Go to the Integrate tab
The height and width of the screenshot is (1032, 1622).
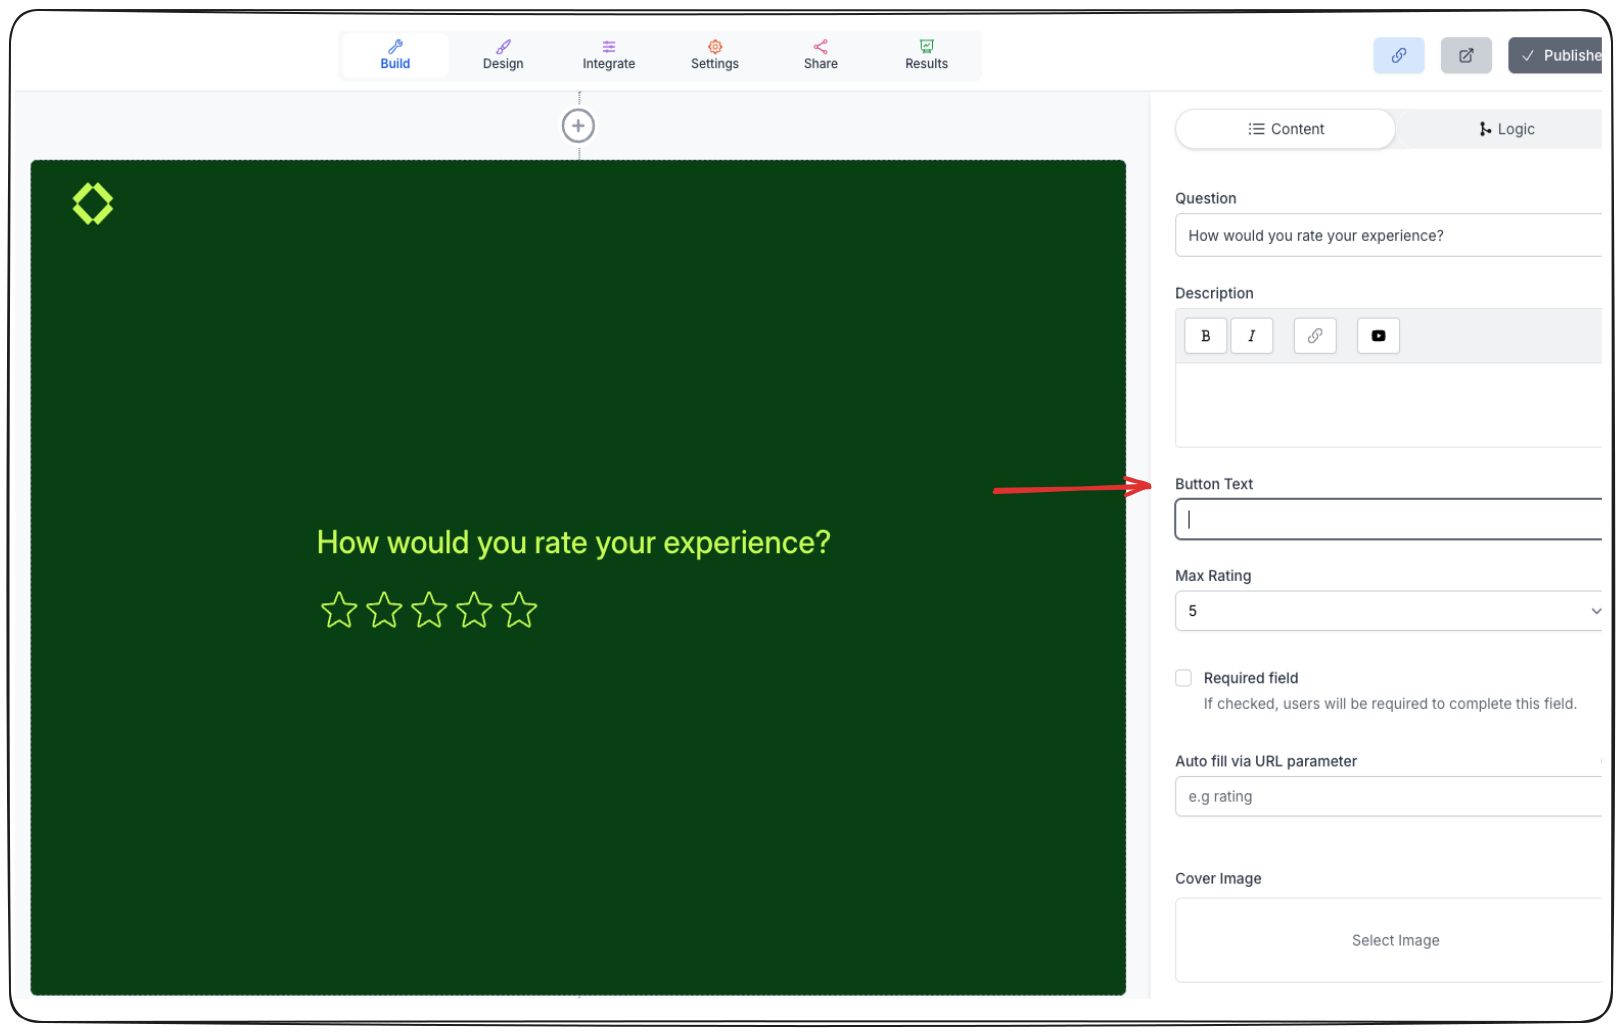(609, 55)
